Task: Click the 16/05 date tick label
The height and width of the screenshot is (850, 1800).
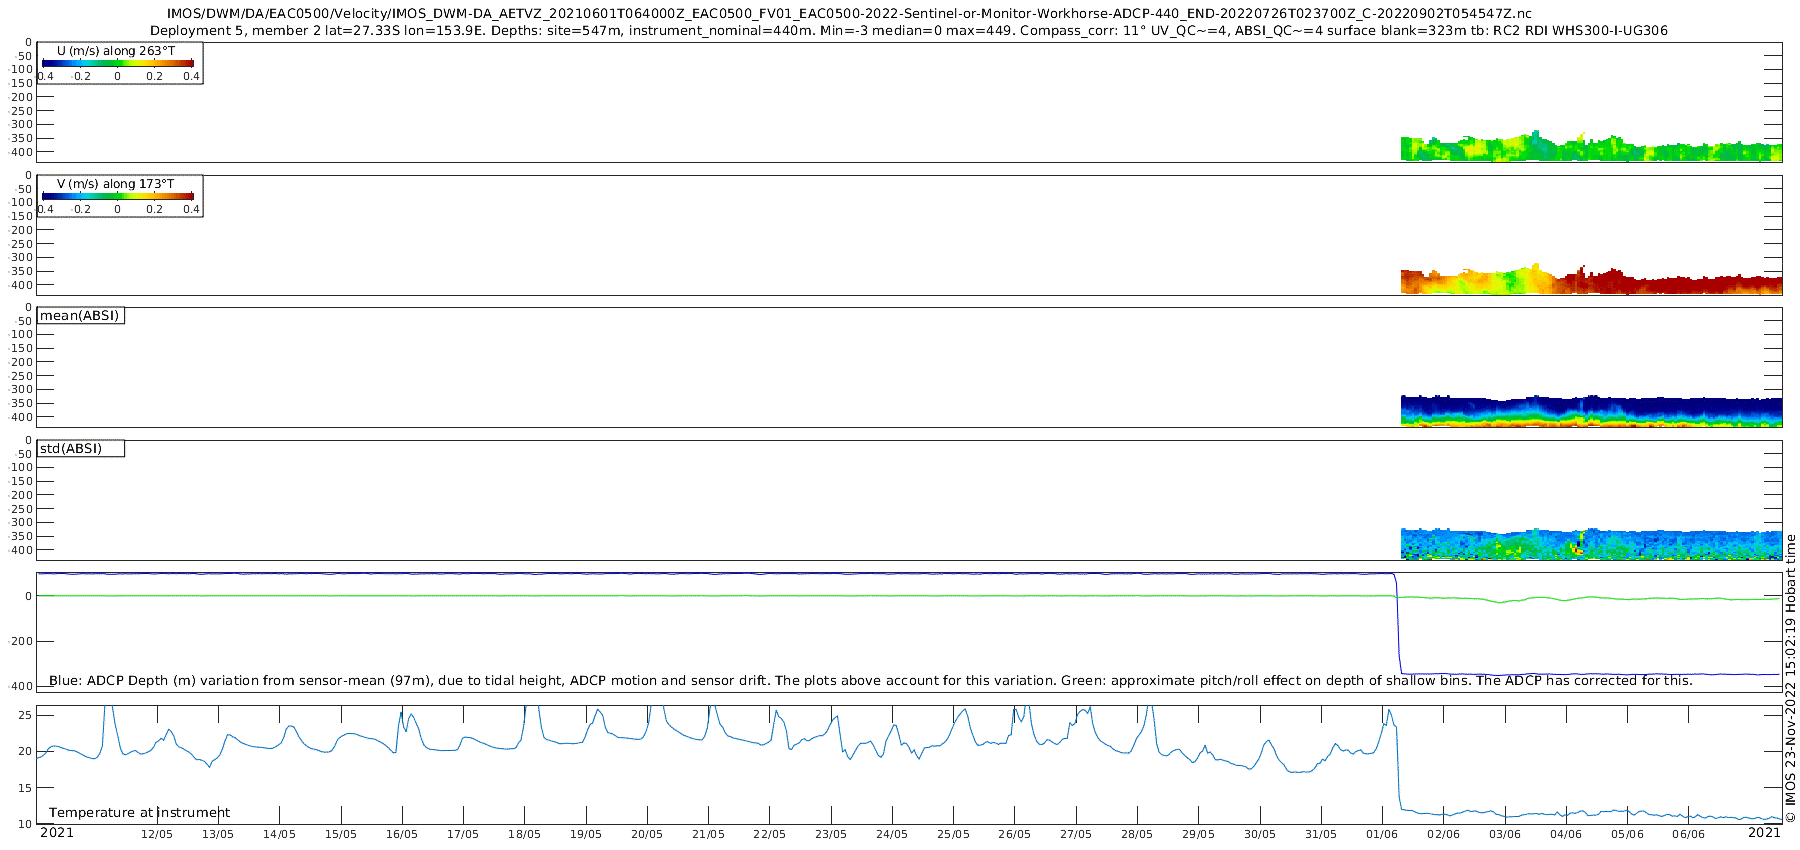Action: [402, 834]
